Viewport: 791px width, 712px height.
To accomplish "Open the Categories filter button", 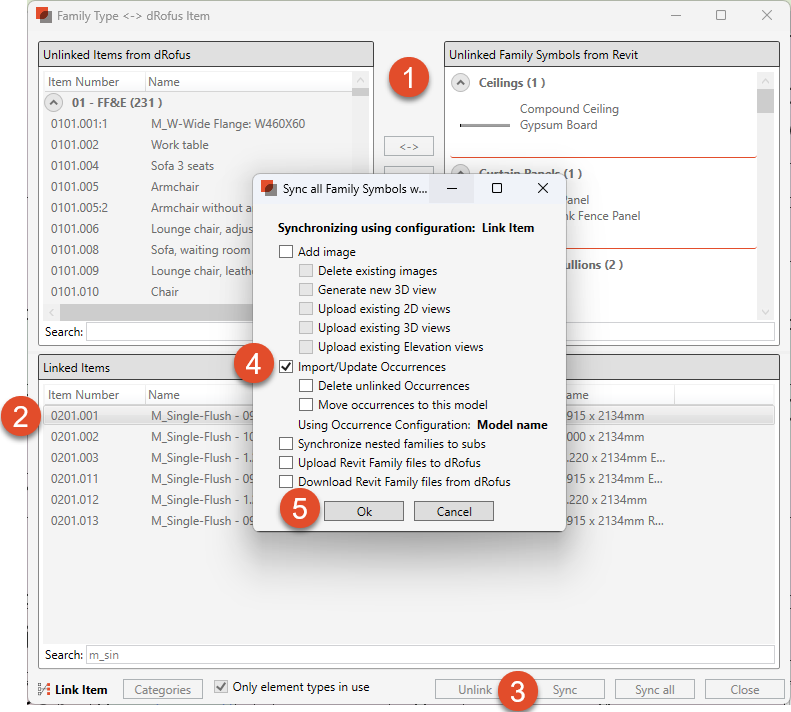I will 162,690.
